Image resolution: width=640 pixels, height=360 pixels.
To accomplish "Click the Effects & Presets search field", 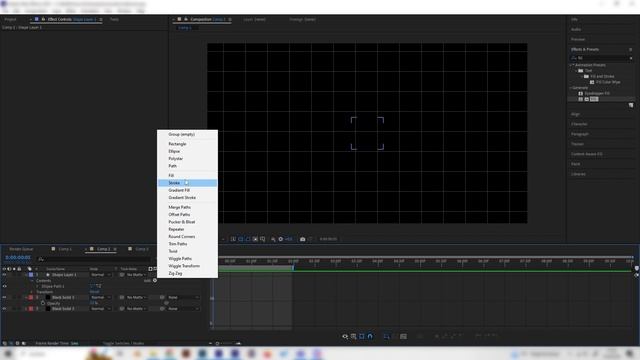I will pyautogui.click(x=602, y=58).
